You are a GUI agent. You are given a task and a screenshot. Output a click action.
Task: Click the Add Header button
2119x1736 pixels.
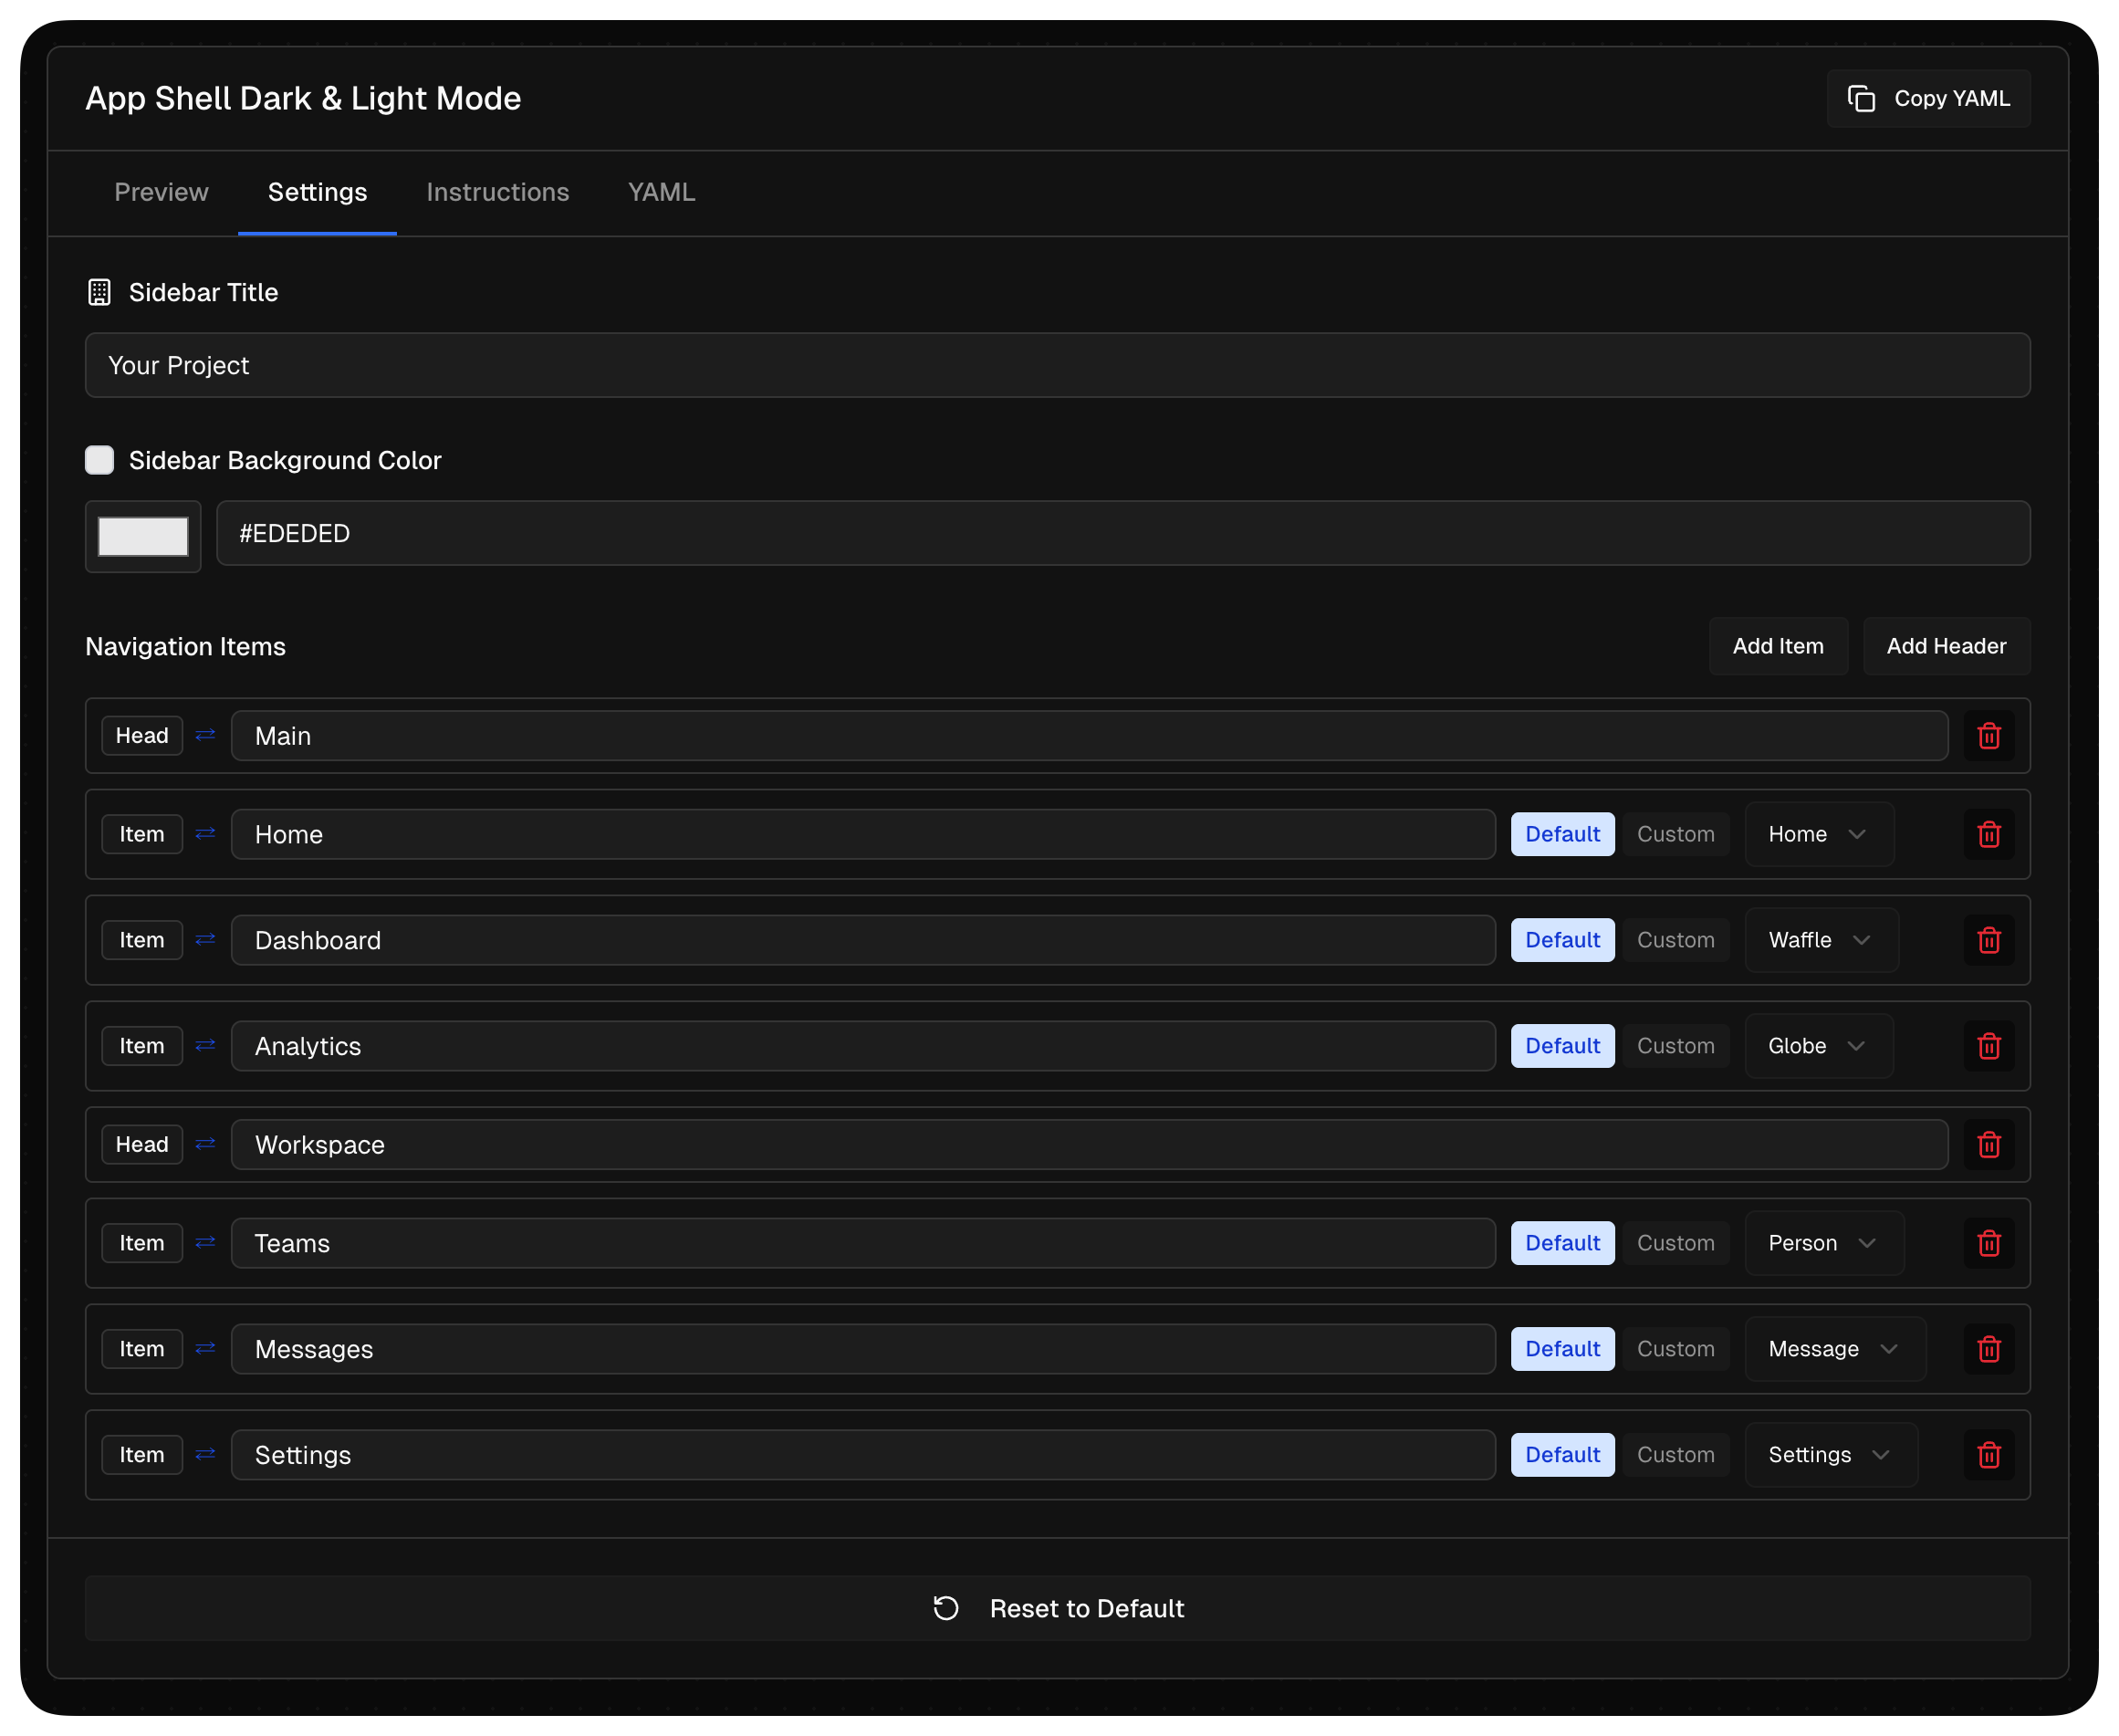tap(1946, 646)
